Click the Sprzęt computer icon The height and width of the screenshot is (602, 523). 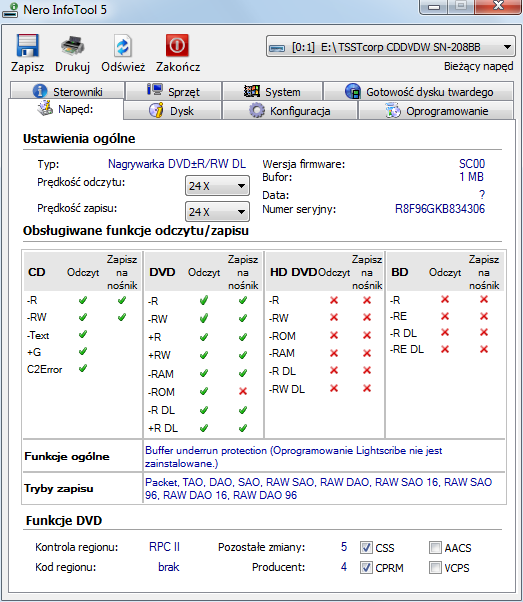pyautogui.click(x=155, y=90)
